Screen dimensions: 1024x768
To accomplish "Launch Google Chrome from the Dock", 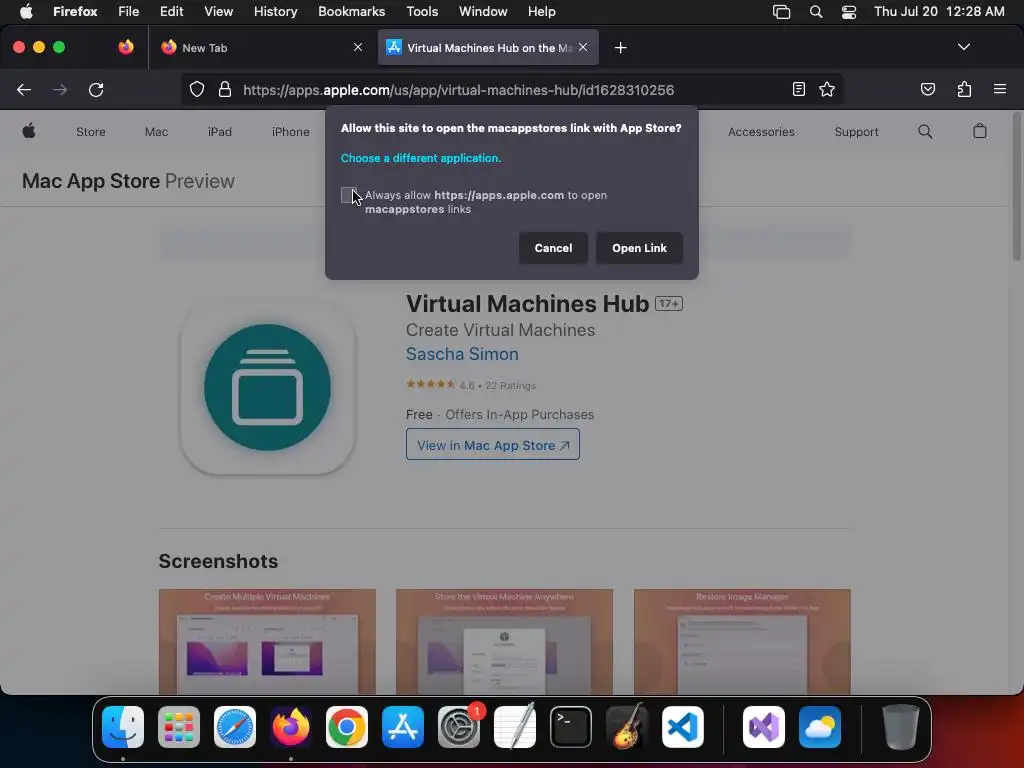I will 347,727.
